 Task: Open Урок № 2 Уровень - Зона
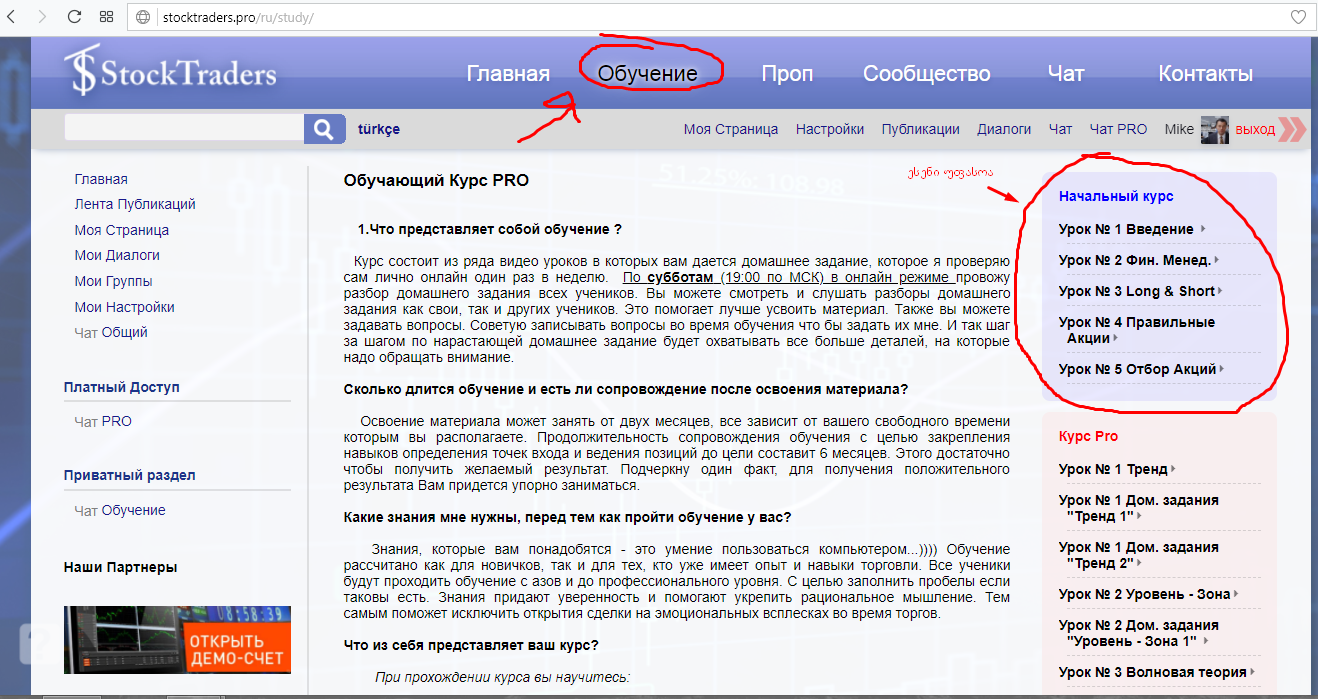point(1144,594)
